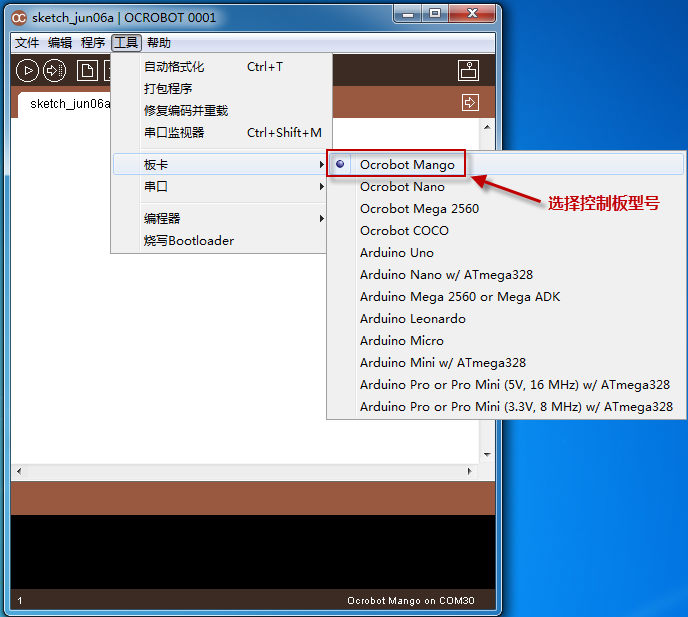
Task: Click vertical scrollbar down arrow
Action: pos(487,455)
